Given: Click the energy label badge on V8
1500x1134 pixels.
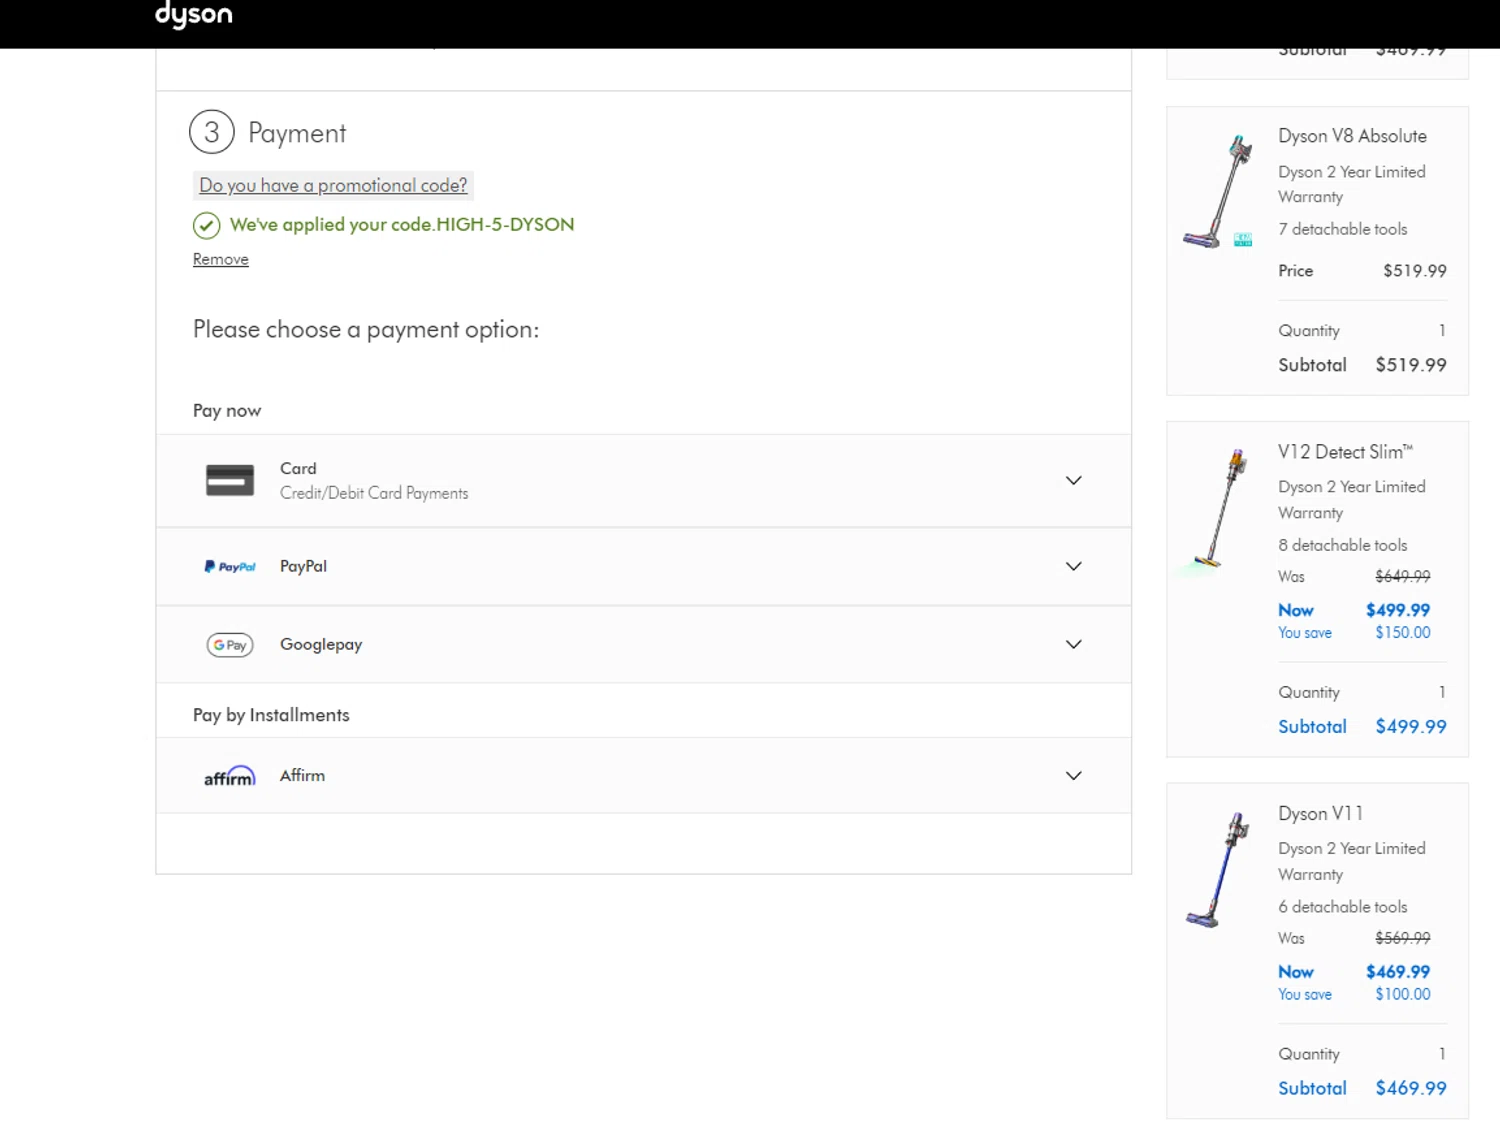Looking at the screenshot, I should pyautogui.click(x=1243, y=240).
